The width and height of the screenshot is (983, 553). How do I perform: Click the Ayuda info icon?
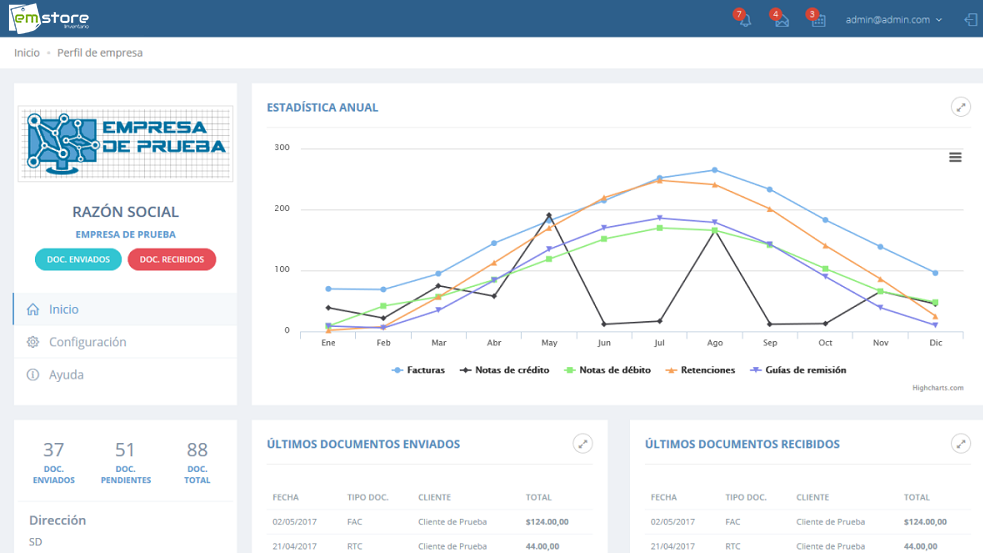point(33,375)
